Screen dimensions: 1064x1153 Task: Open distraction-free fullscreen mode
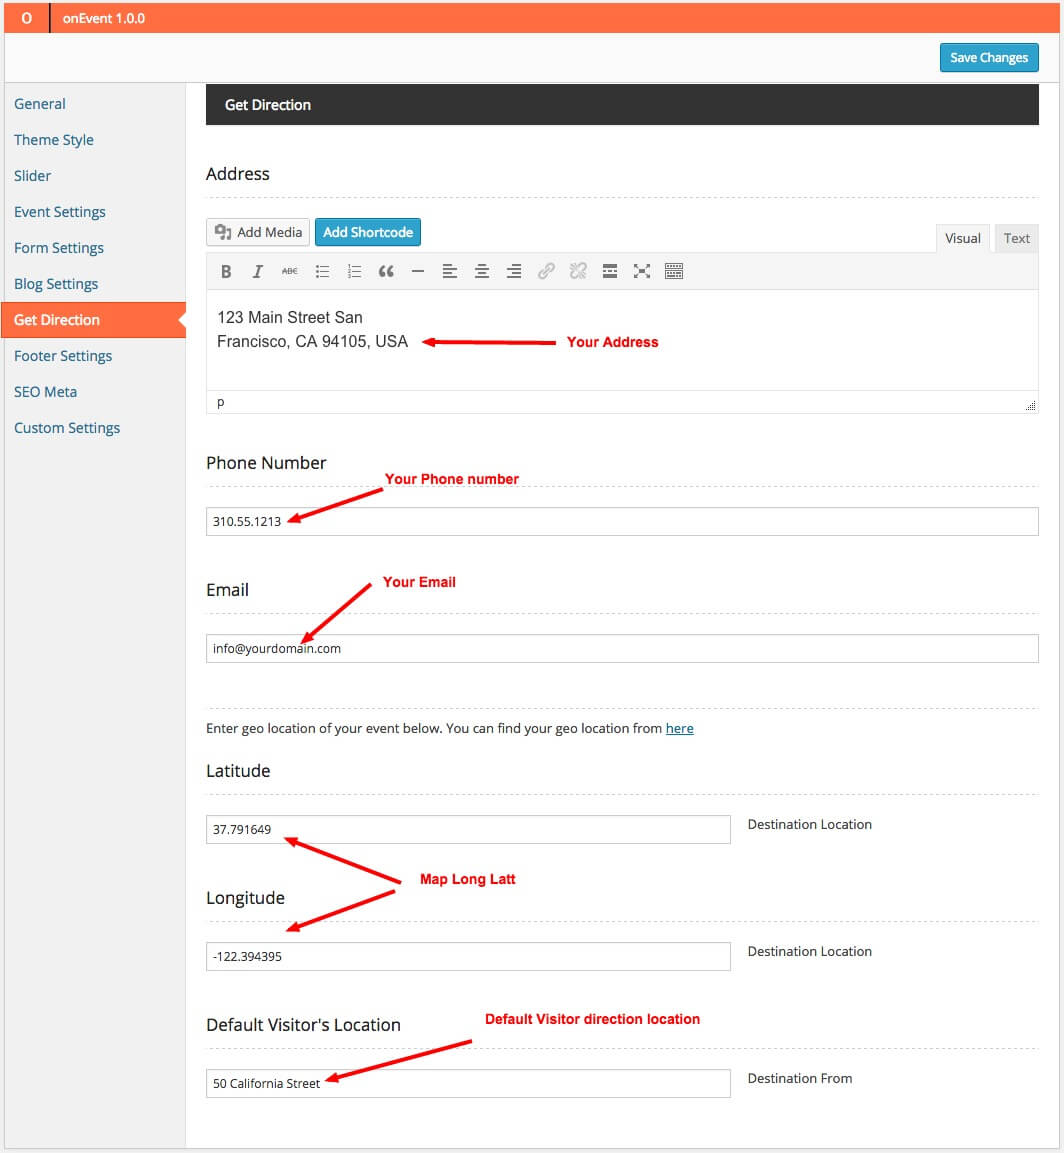(642, 271)
